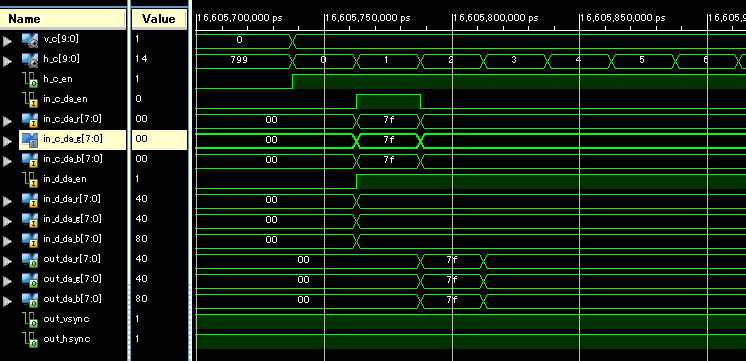Click the Value column header
This screenshot has height=361, width=746.
[159, 19]
